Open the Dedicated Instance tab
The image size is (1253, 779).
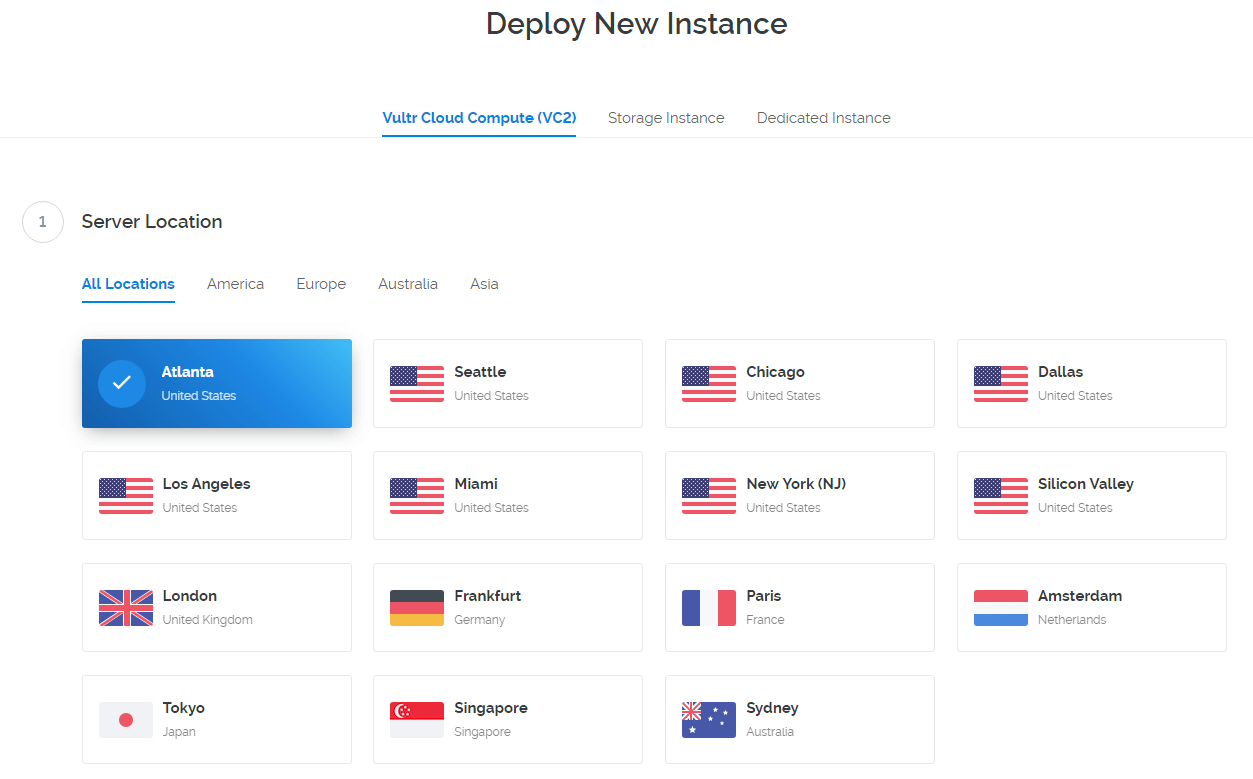[x=823, y=118]
